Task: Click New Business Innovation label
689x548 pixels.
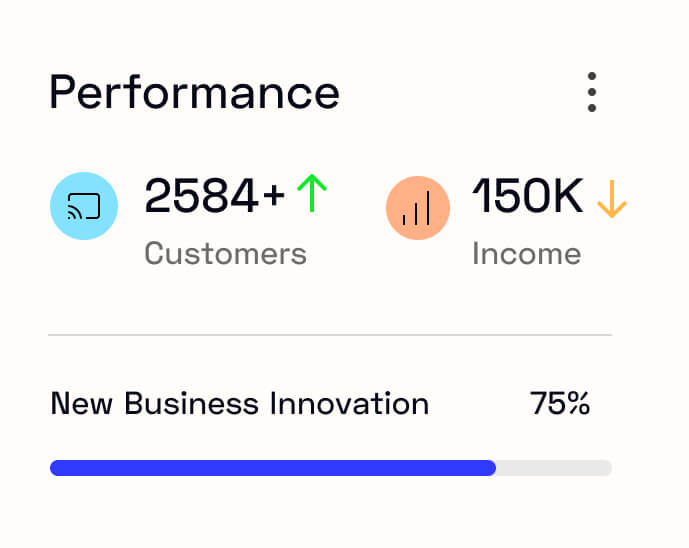Action: (239, 403)
